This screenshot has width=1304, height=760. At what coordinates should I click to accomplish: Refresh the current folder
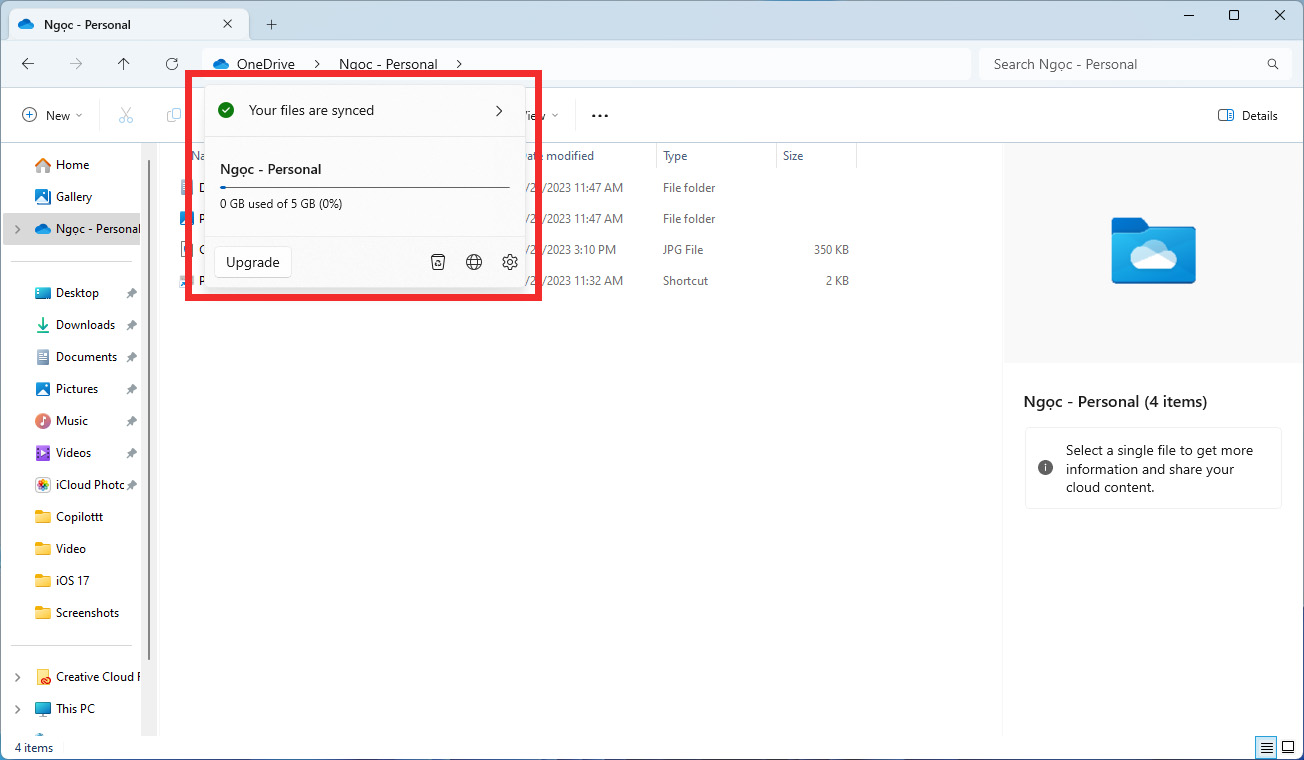172,64
